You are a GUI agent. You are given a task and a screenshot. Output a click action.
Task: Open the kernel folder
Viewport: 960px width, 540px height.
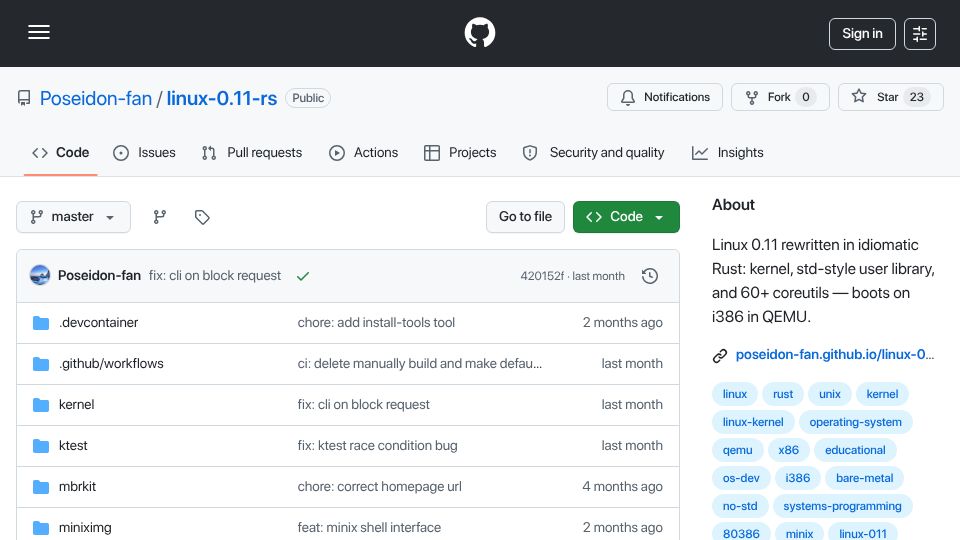pyautogui.click(x=77, y=405)
